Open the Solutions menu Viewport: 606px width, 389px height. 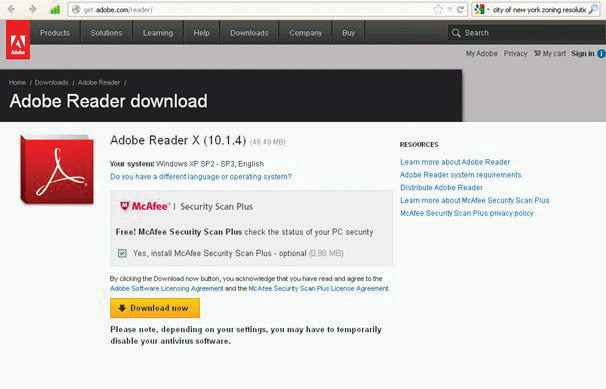(x=106, y=33)
